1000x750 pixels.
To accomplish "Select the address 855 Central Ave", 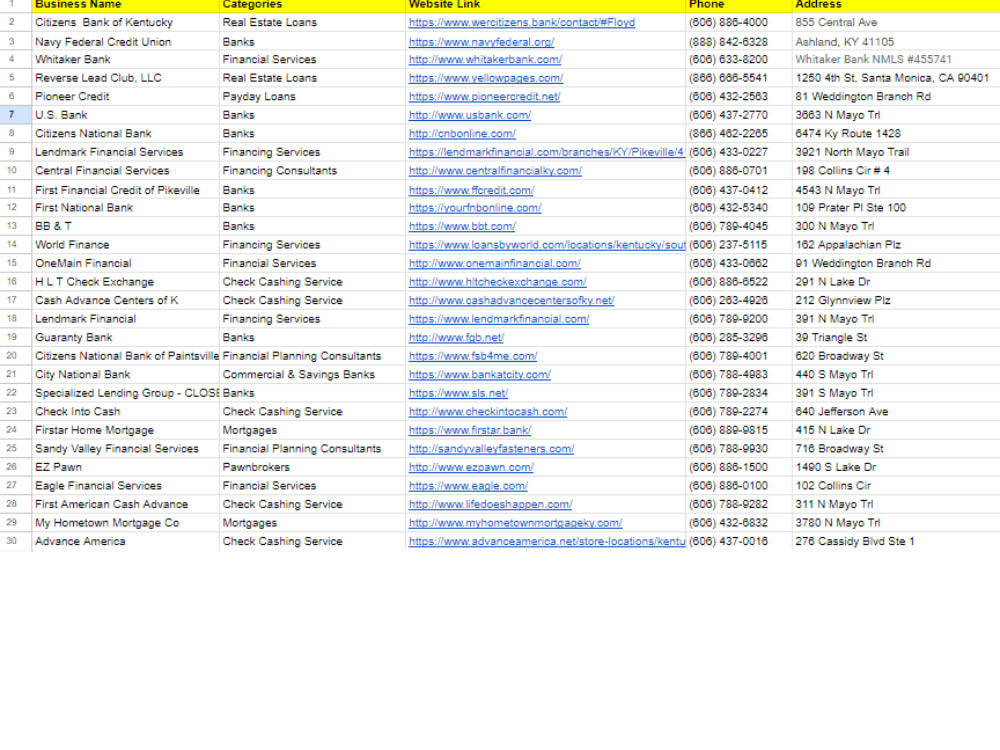I will click(896, 22).
